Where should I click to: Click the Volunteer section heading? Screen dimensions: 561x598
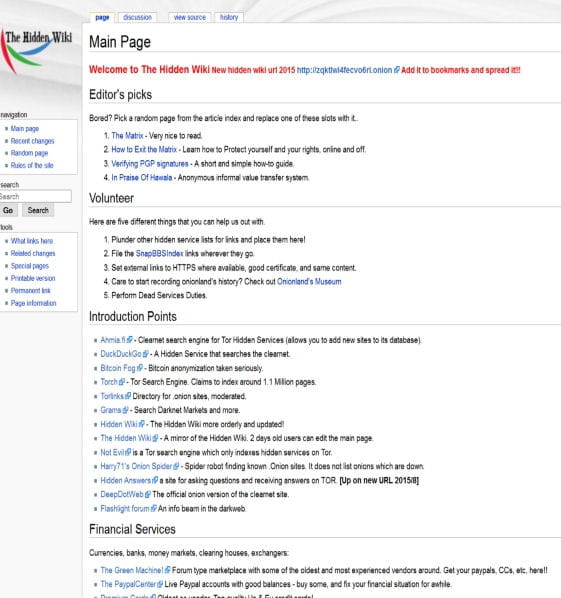click(x=111, y=198)
